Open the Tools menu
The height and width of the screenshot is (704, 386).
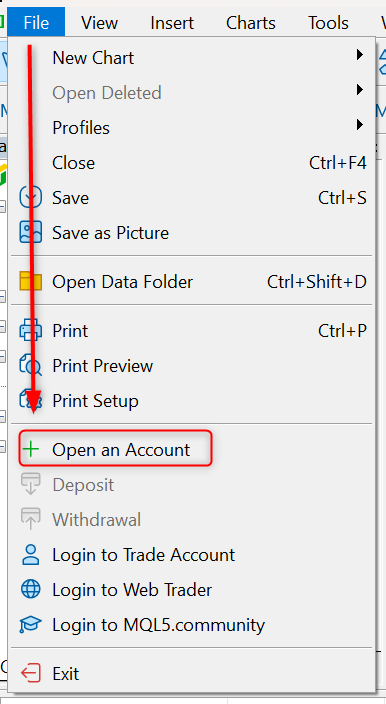pyautogui.click(x=329, y=22)
